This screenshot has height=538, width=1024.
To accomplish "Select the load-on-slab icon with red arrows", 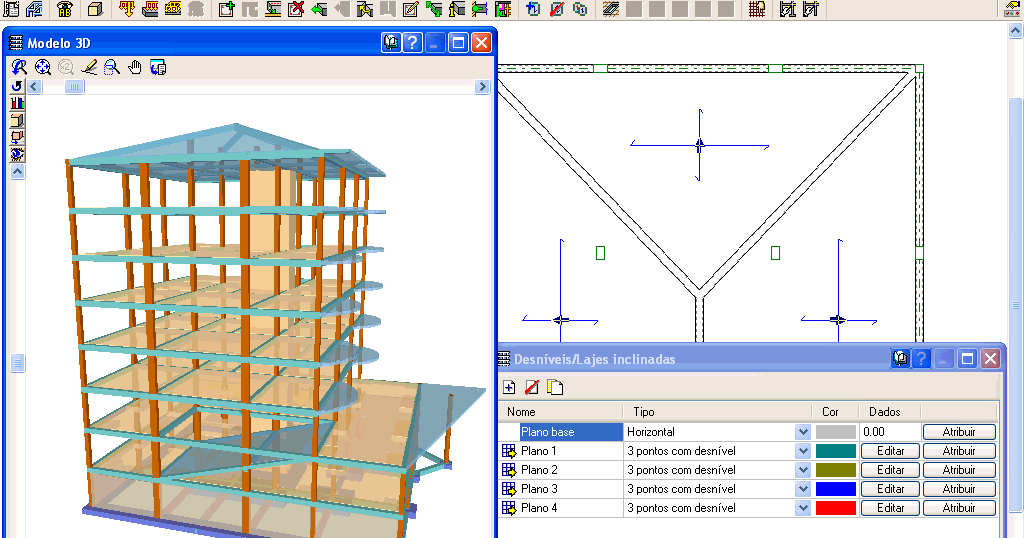I will tap(150, 8).
